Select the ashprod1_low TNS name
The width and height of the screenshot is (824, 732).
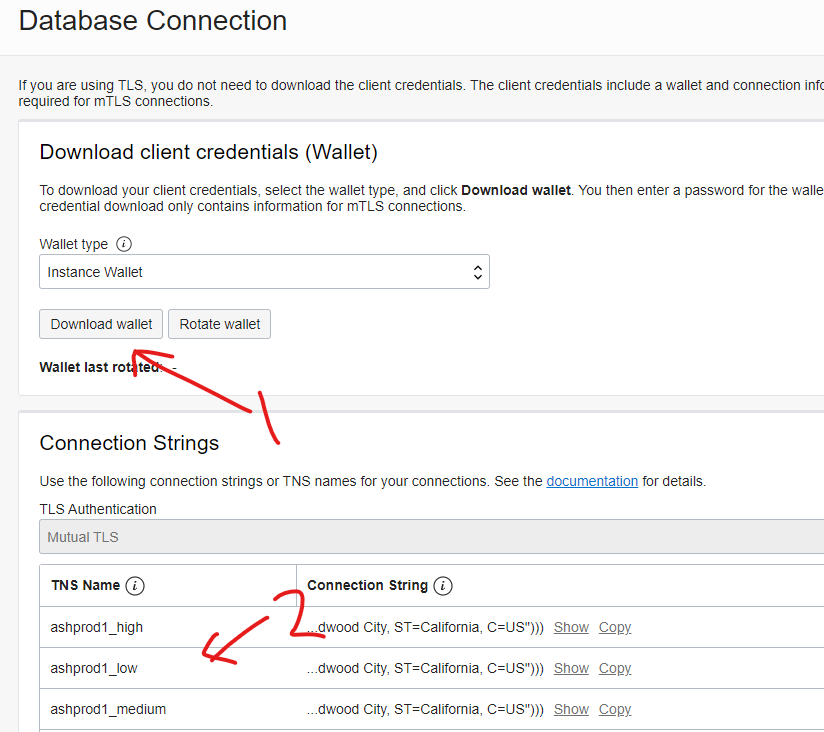point(94,668)
